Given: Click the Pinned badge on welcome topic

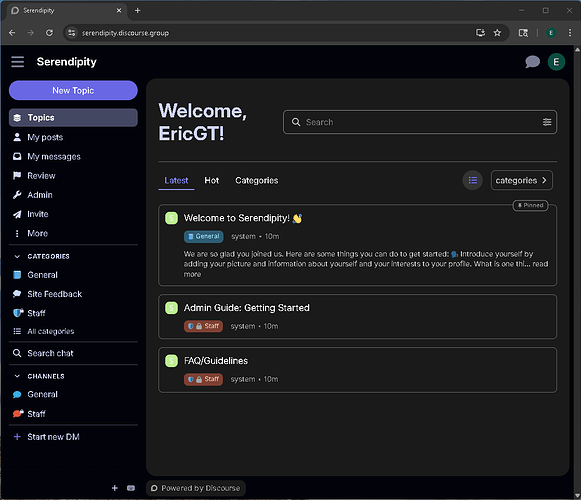Looking at the screenshot, I should [530, 205].
